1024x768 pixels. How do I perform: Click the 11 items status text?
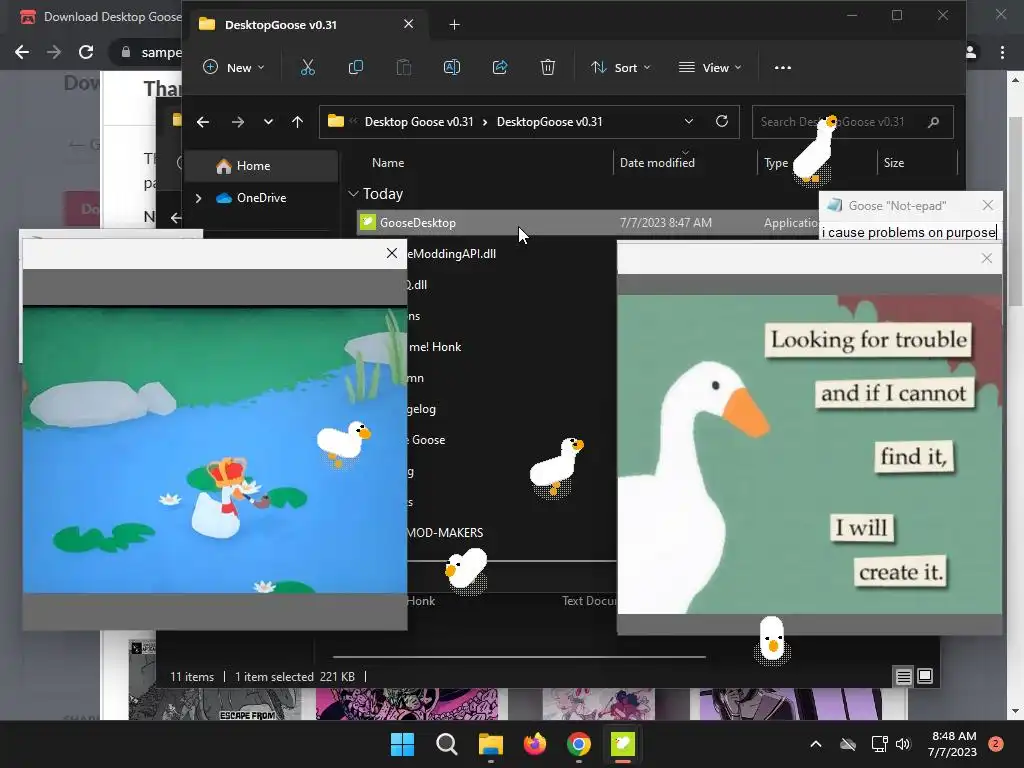click(x=192, y=677)
